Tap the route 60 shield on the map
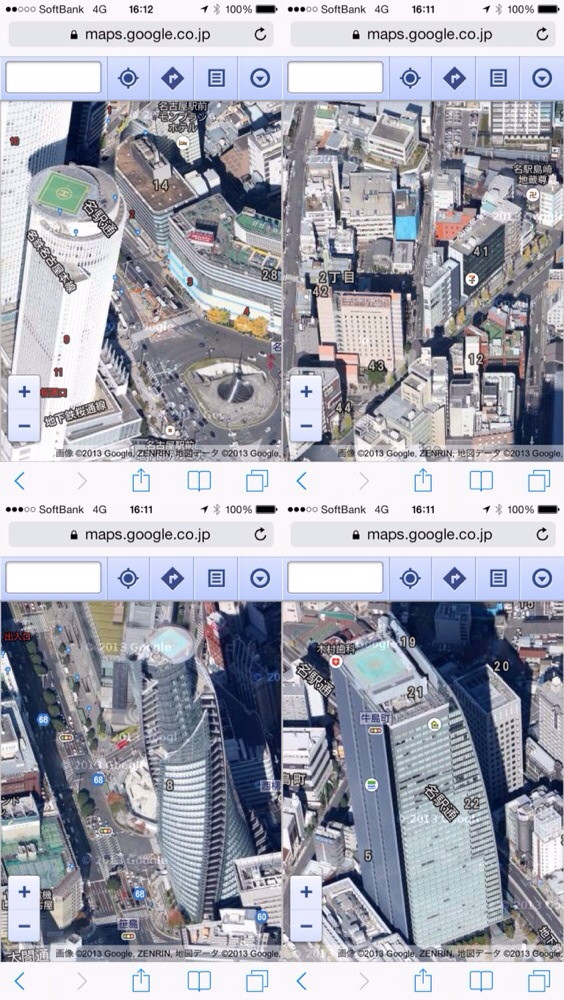 click(x=262, y=917)
